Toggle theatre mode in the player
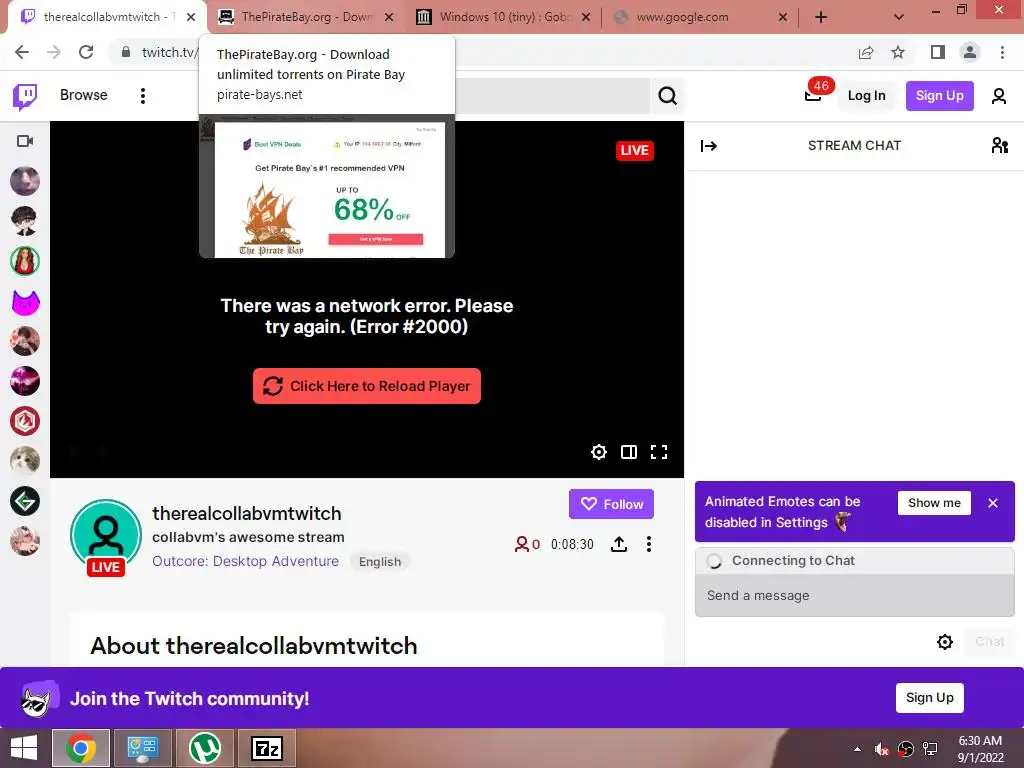The width and height of the screenshot is (1024, 768). [x=629, y=452]
